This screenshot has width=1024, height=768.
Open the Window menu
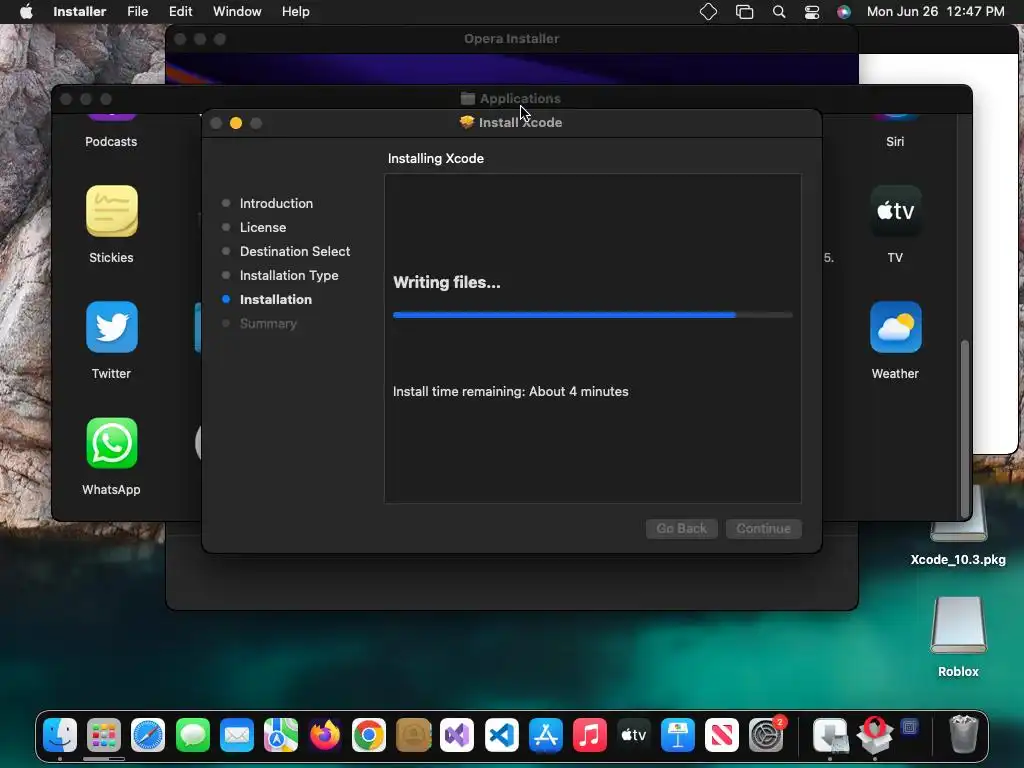[237, 12]
